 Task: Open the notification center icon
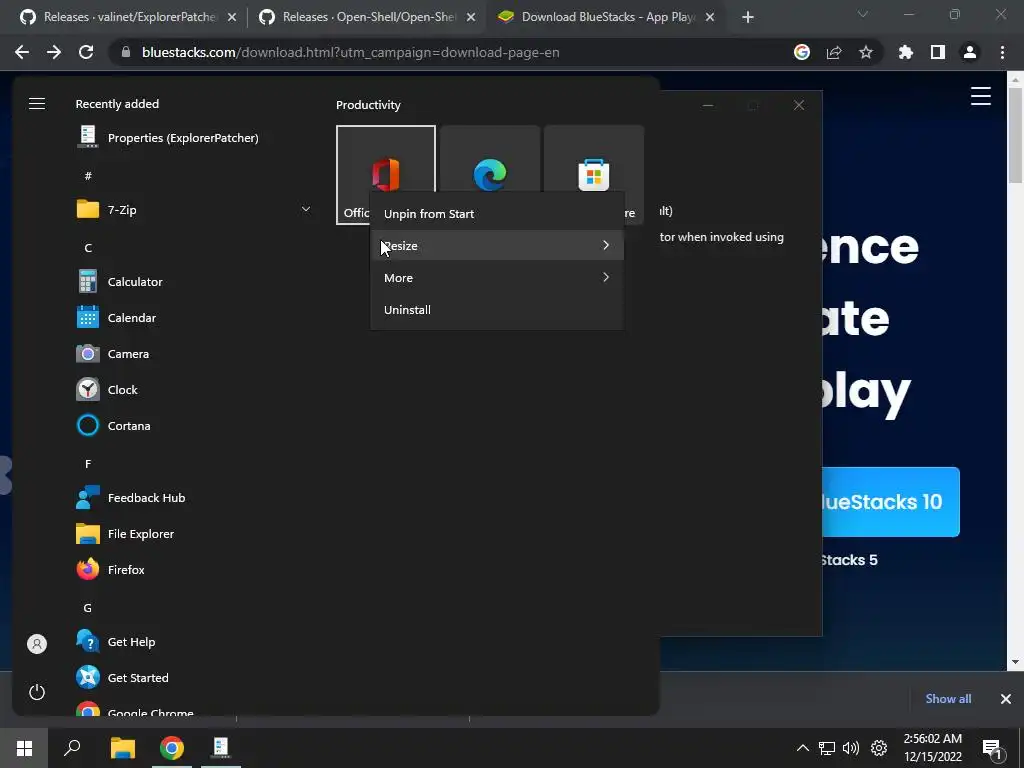coord(993,749)
